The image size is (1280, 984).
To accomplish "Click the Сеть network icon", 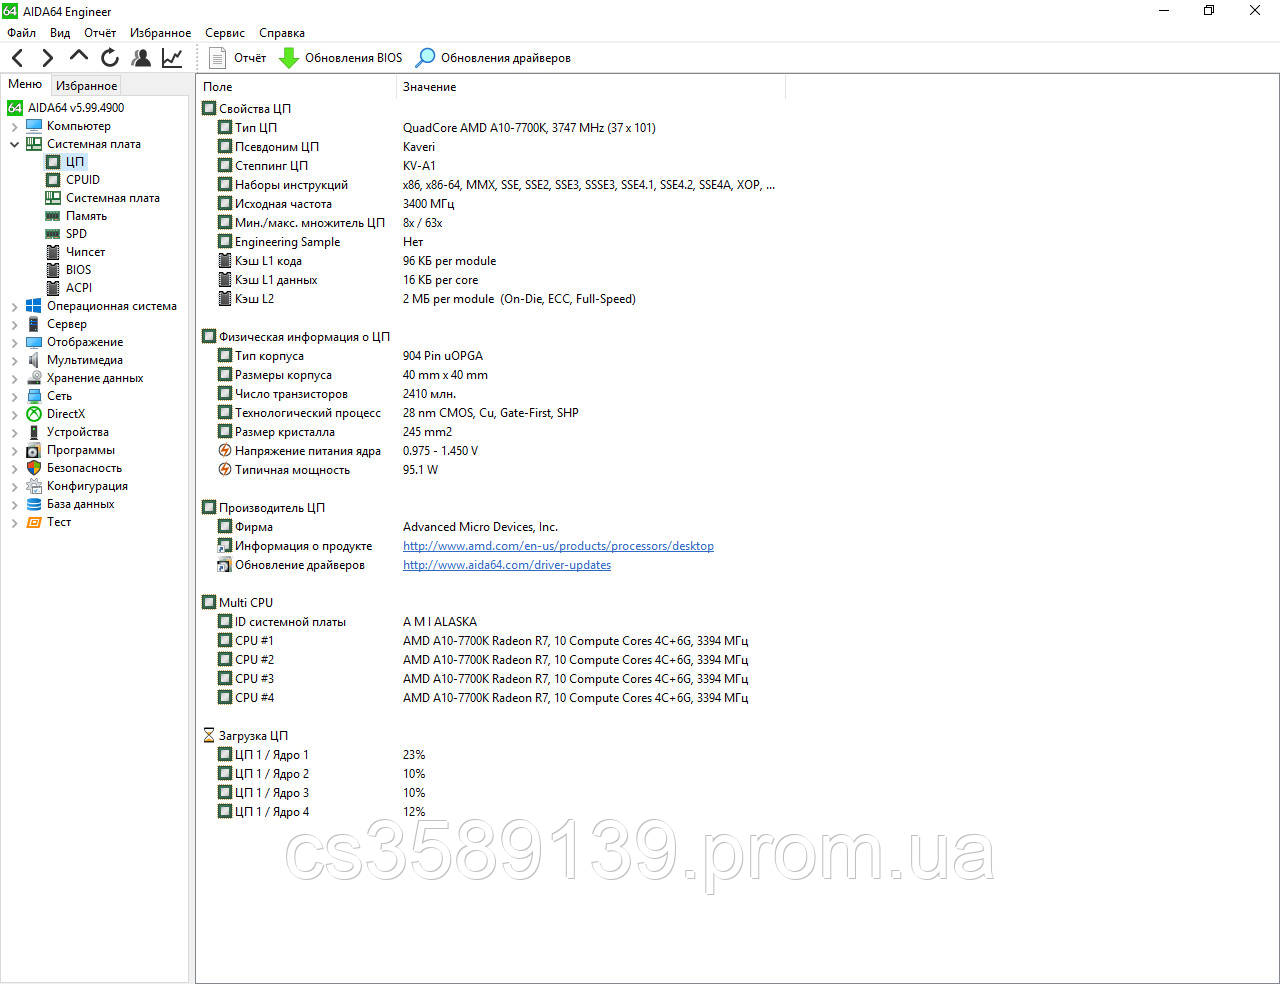I will coord(34,396).
